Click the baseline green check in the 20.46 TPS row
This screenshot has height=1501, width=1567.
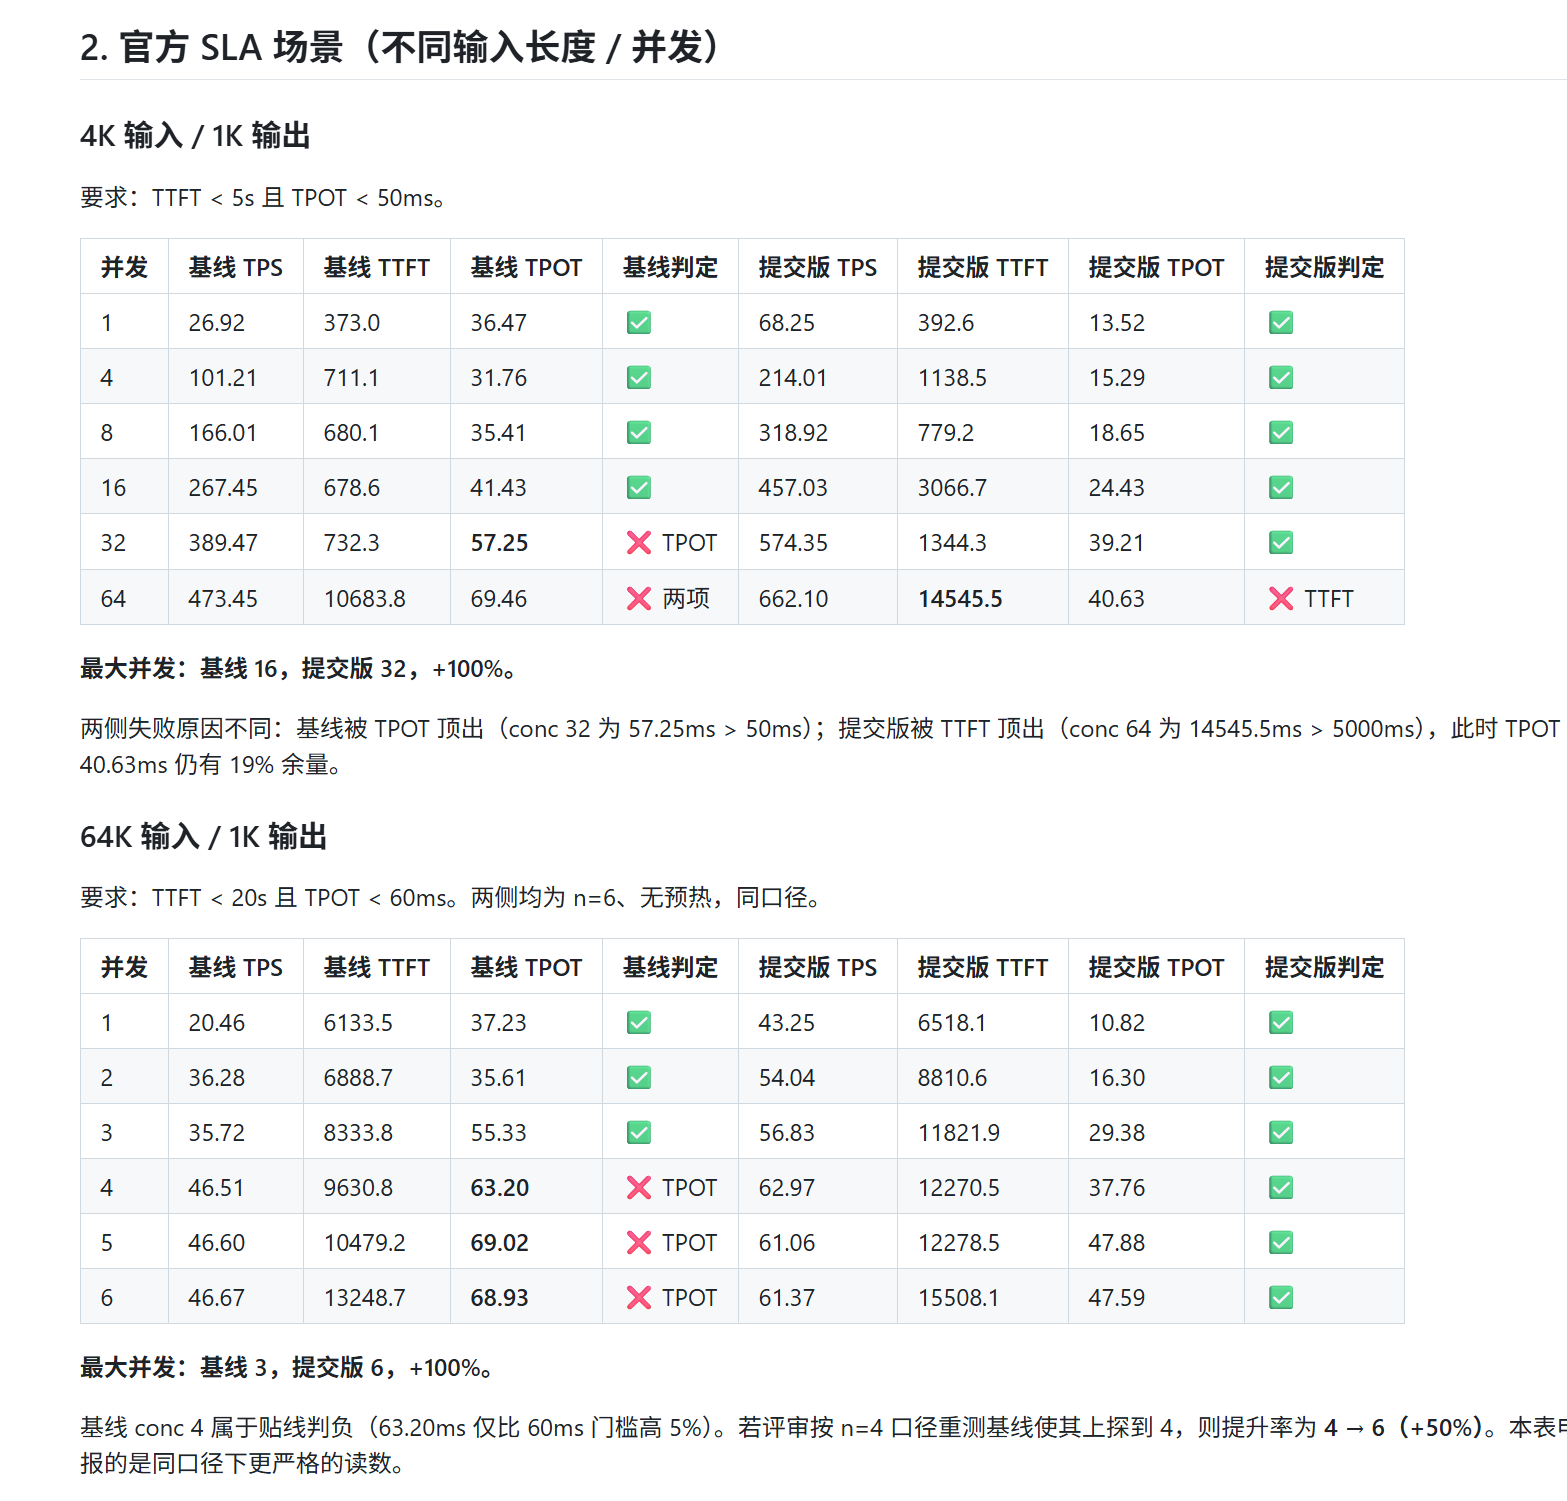tap(639, 1022)
